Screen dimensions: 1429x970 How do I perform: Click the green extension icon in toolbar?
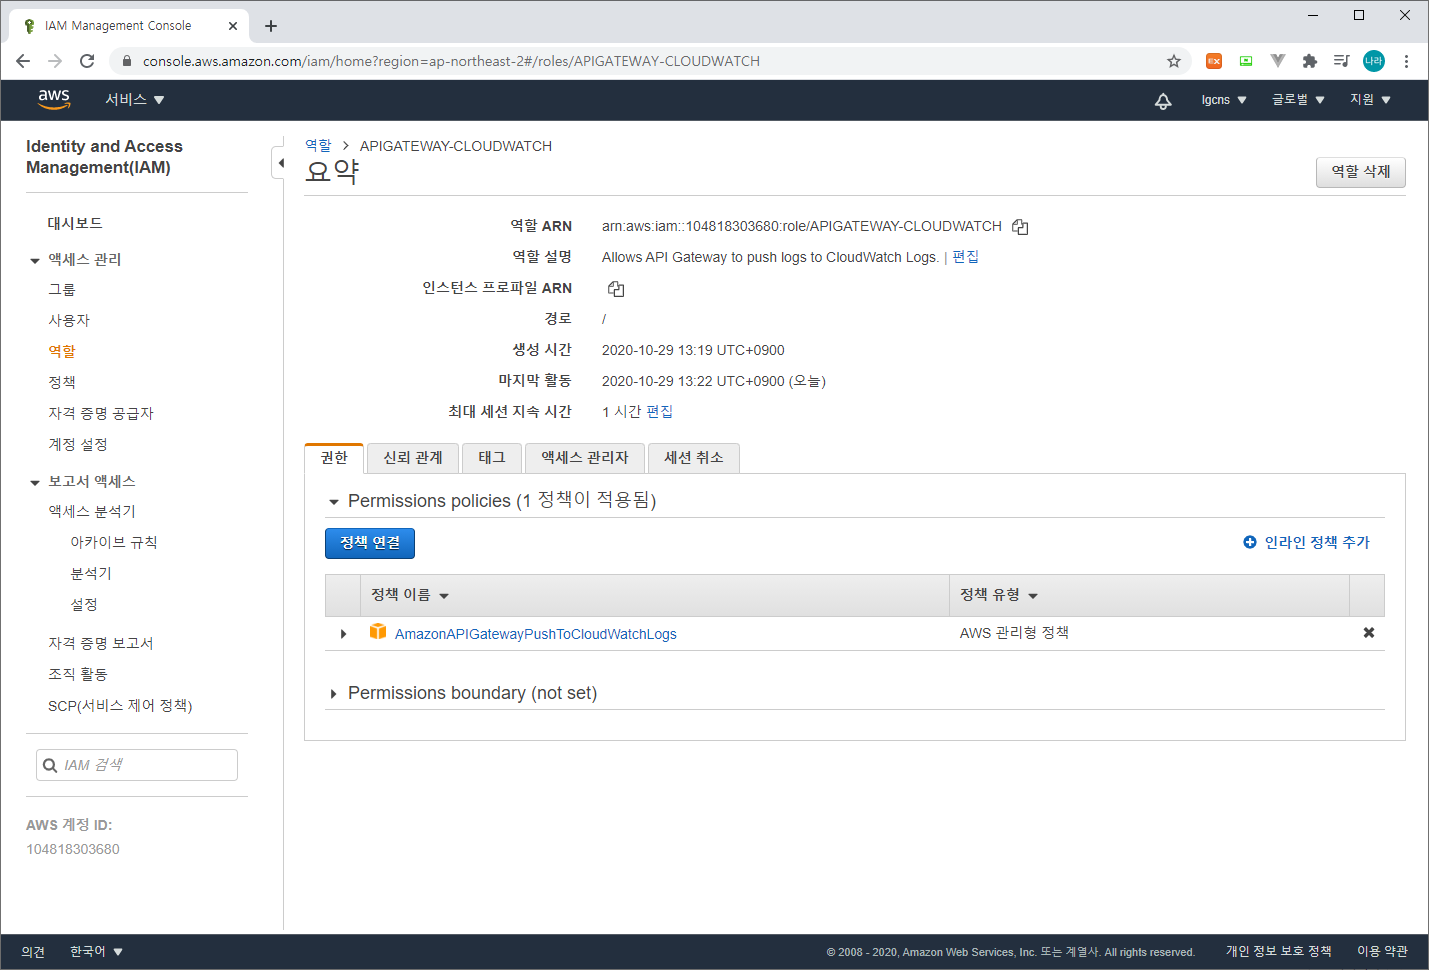pos(1246,61)
